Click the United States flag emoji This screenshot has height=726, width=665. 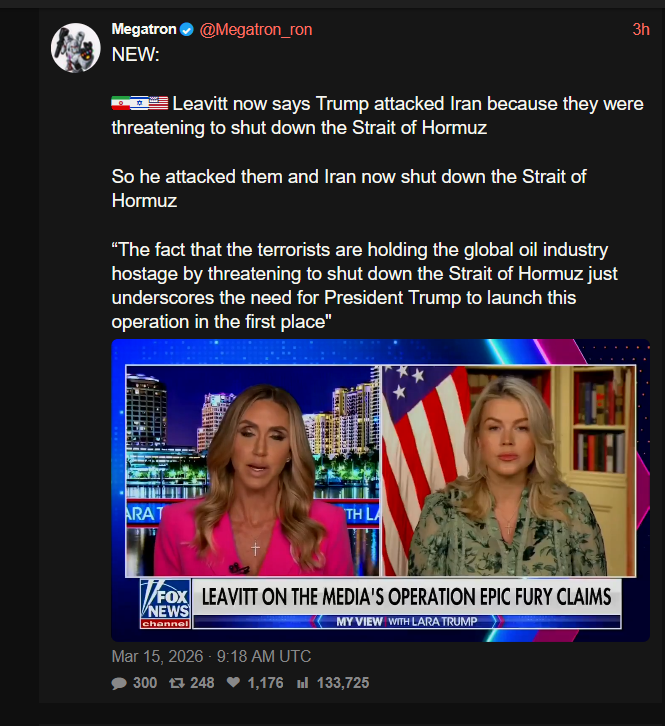click(158, 103)
